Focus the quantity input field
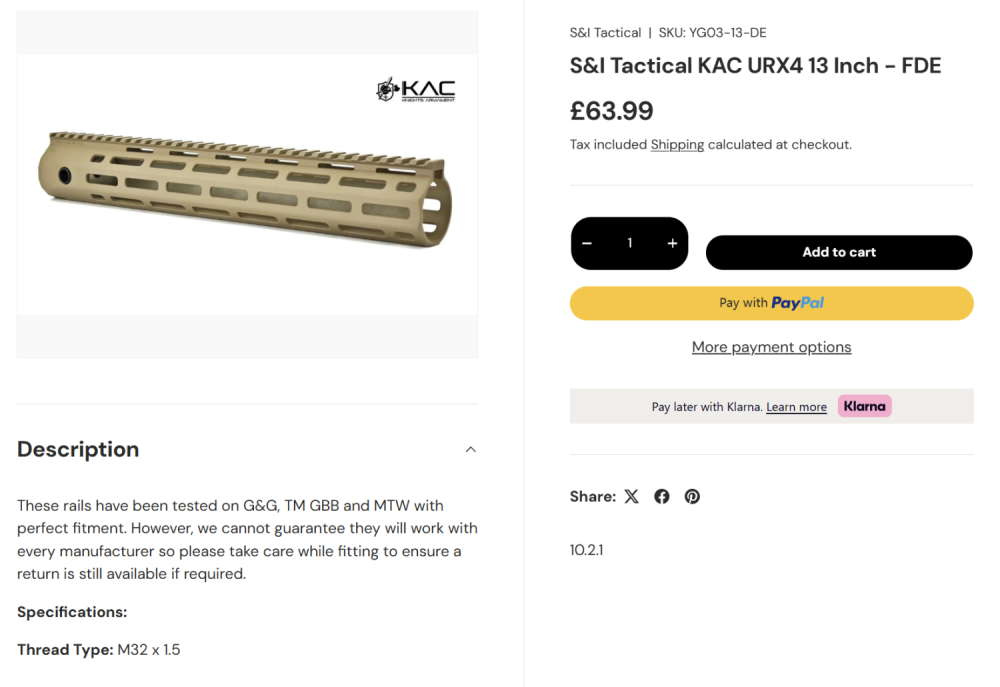 [630, 243]
